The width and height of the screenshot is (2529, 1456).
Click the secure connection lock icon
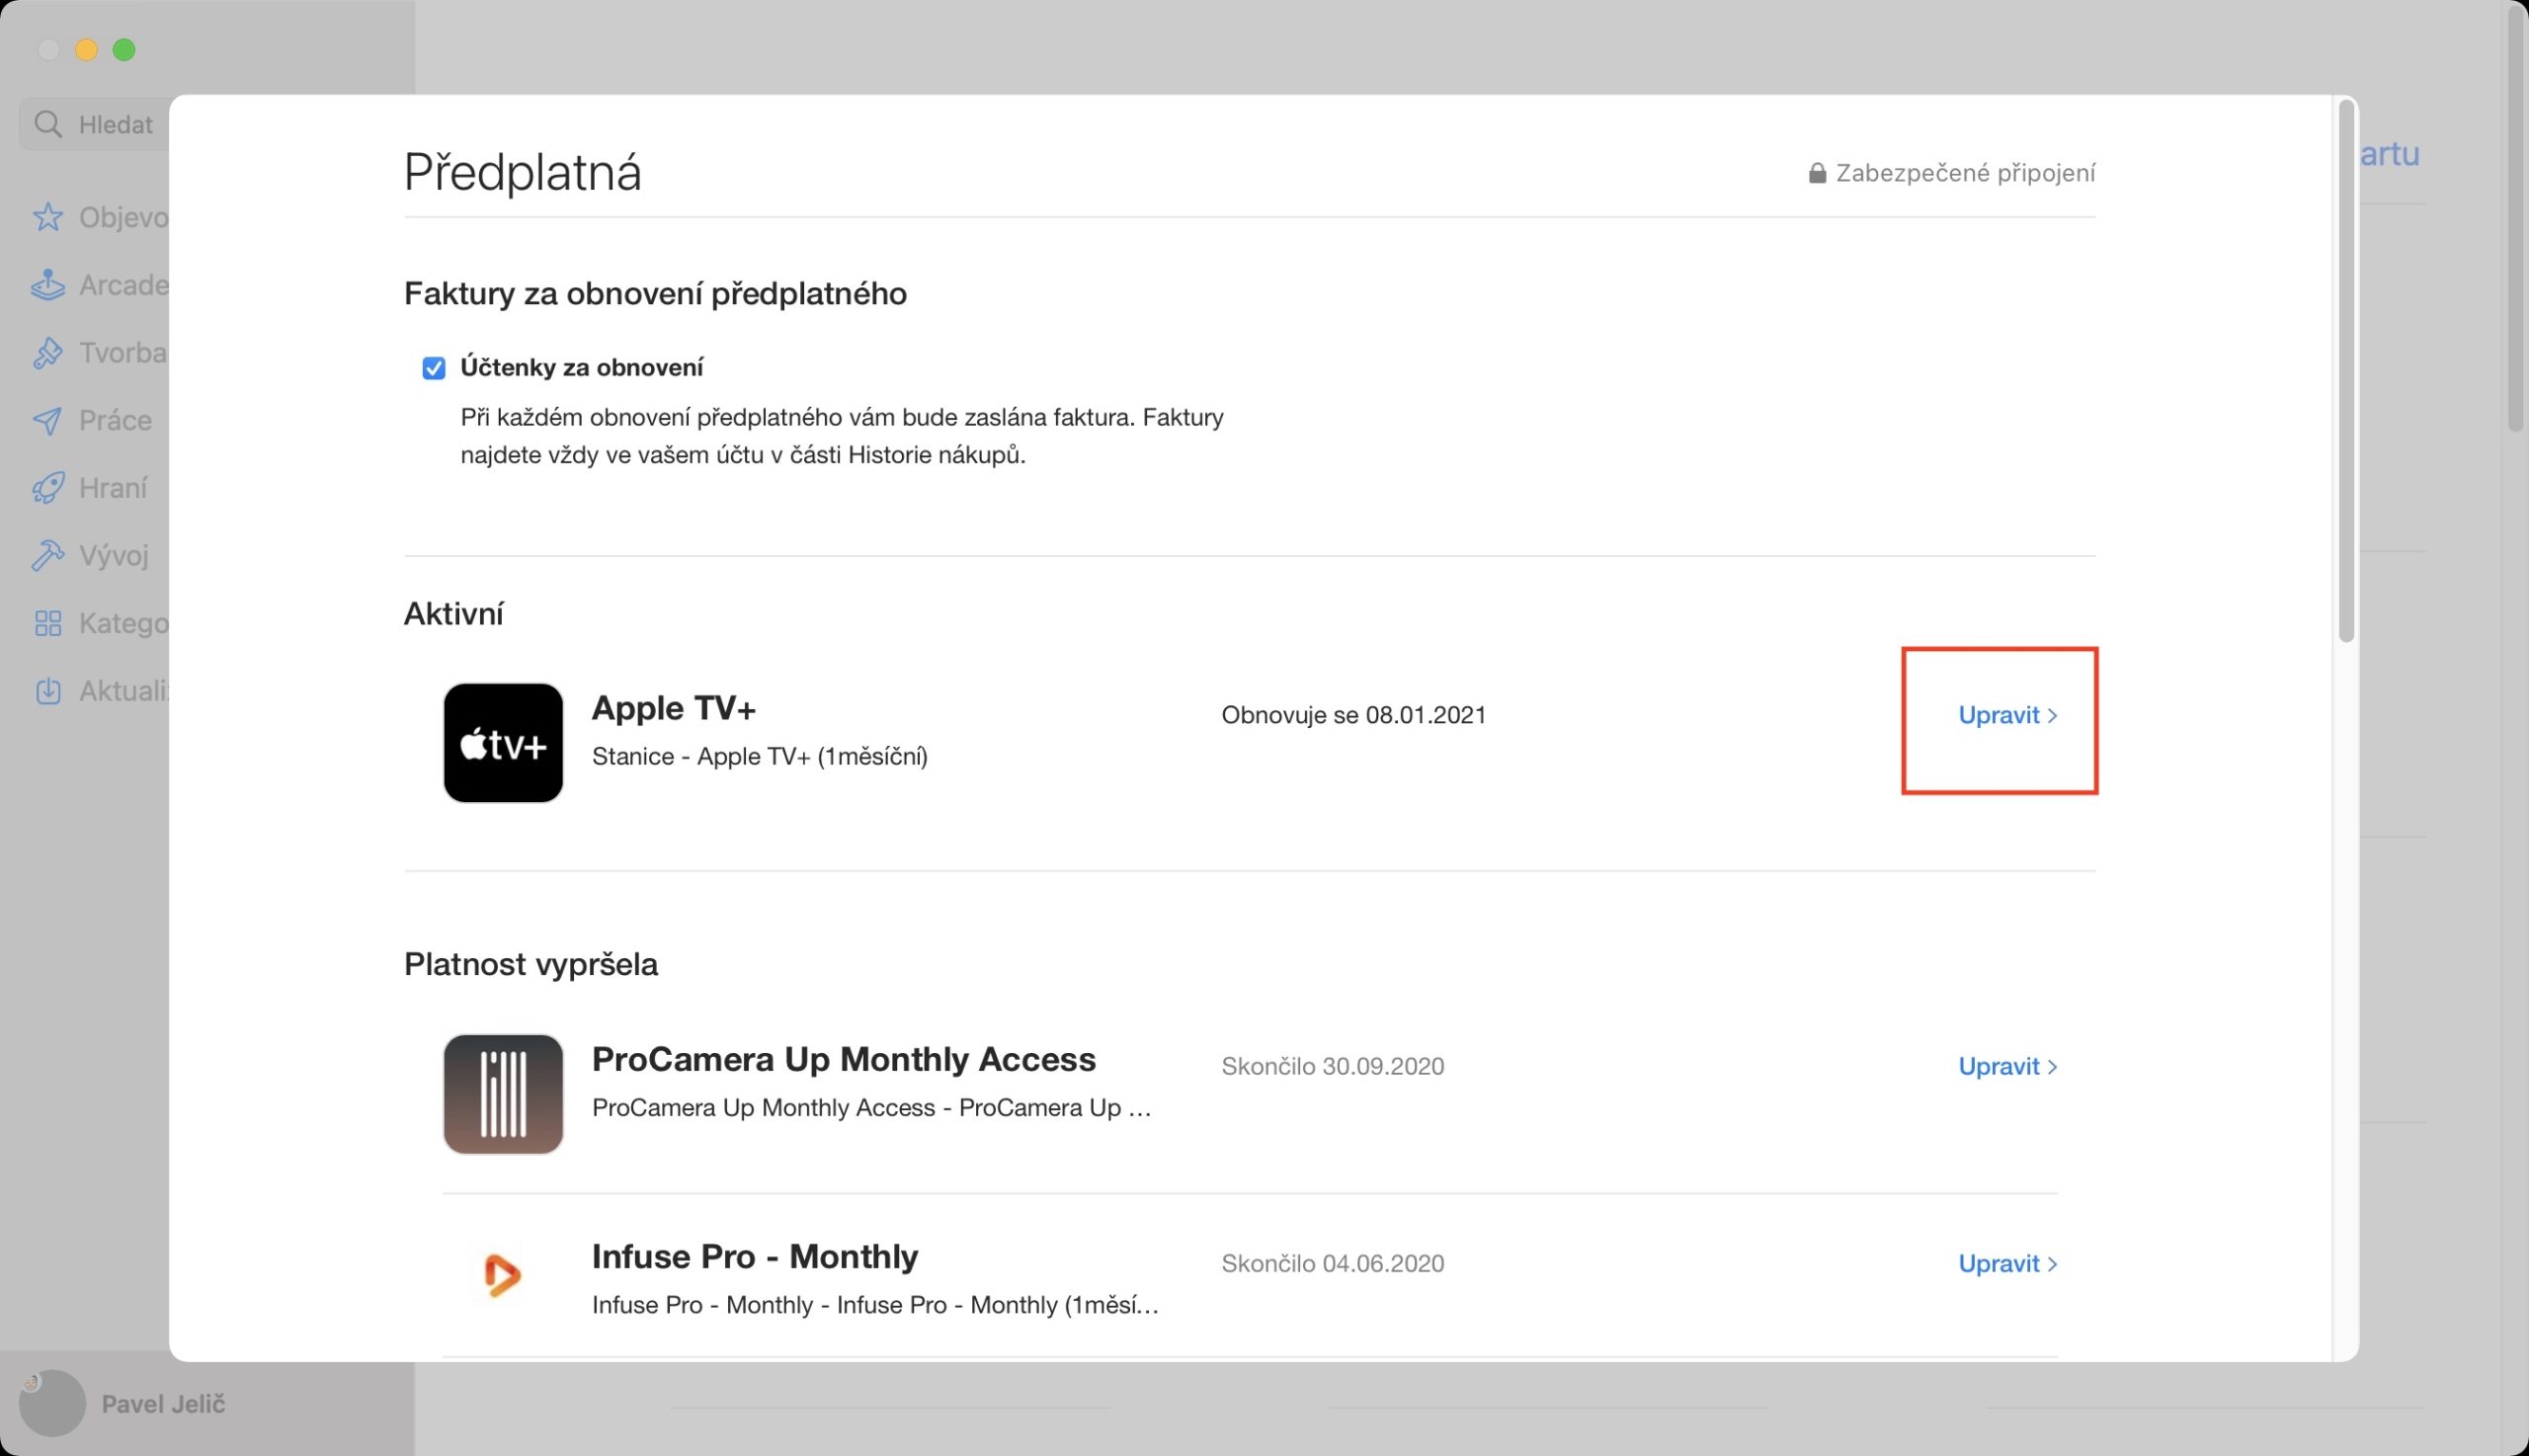[x=1817, y=173]
